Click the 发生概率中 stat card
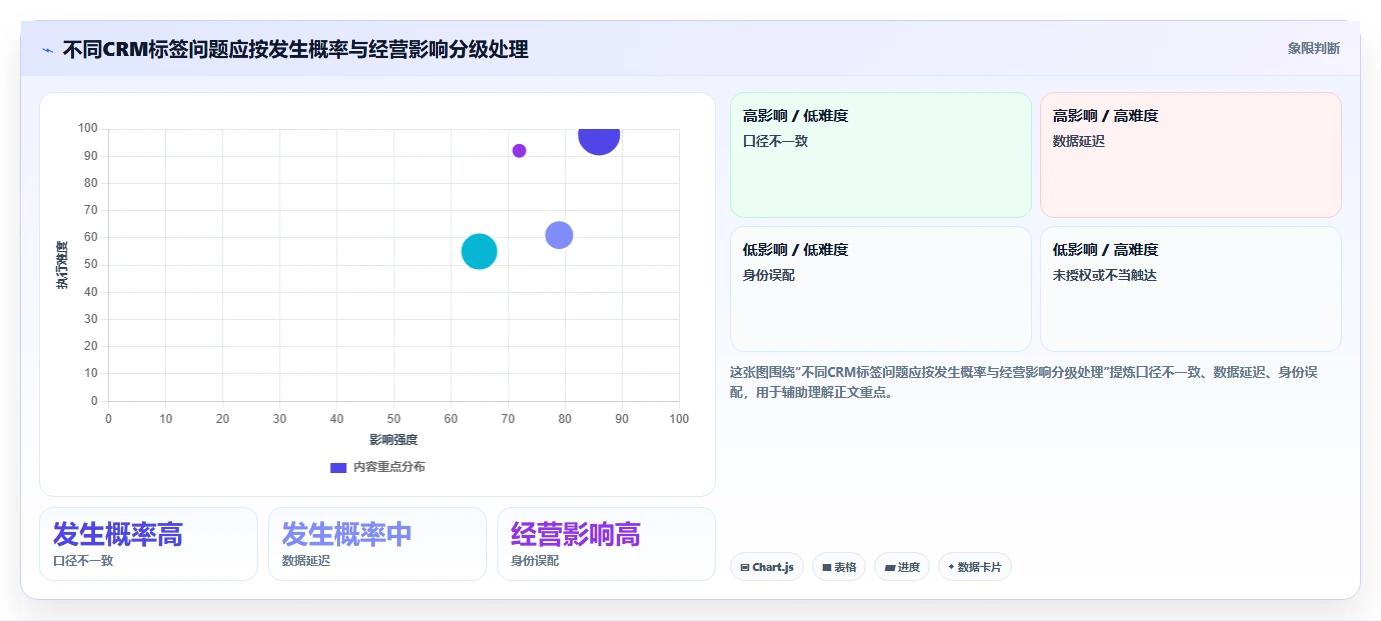Screen dimensions: 1381x621 (377, 544)
